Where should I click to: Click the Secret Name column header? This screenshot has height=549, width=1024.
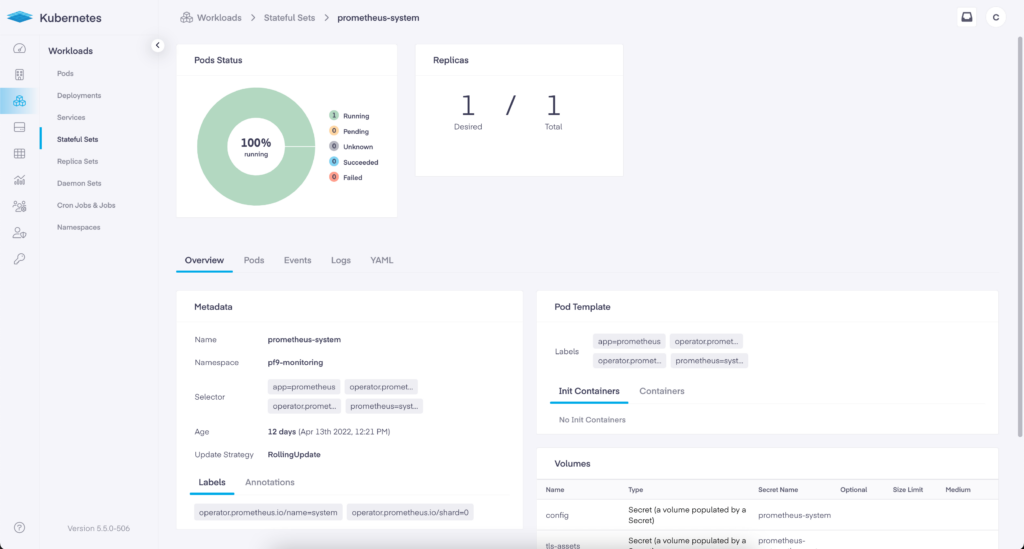778,490
